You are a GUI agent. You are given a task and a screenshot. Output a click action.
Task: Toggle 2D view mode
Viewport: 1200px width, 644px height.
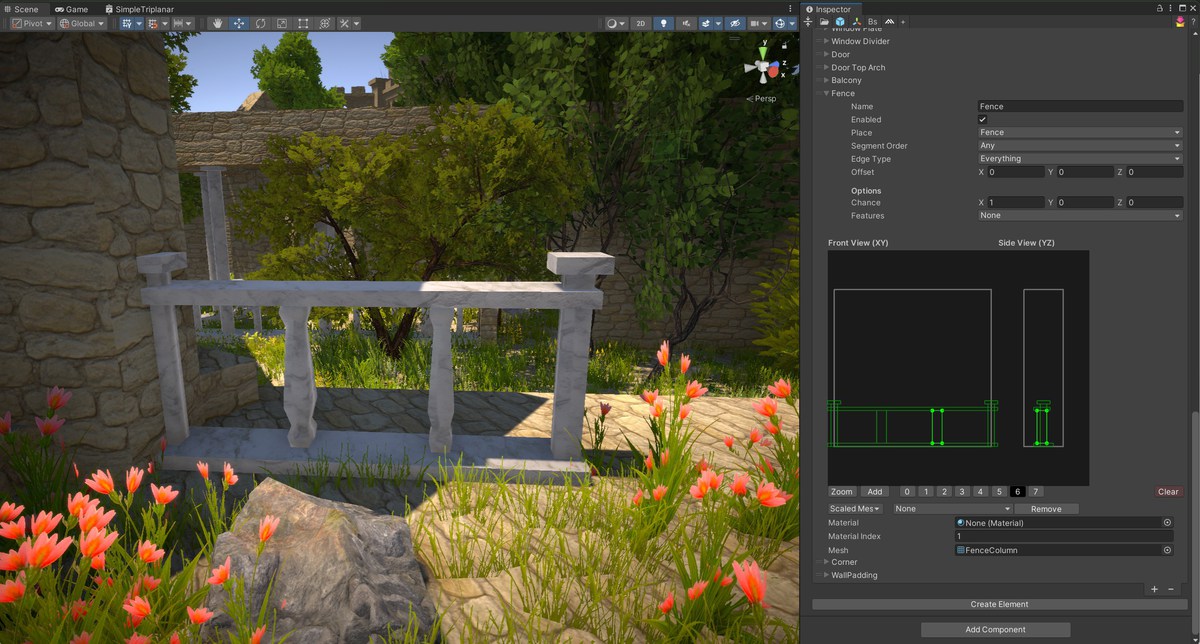641,23
